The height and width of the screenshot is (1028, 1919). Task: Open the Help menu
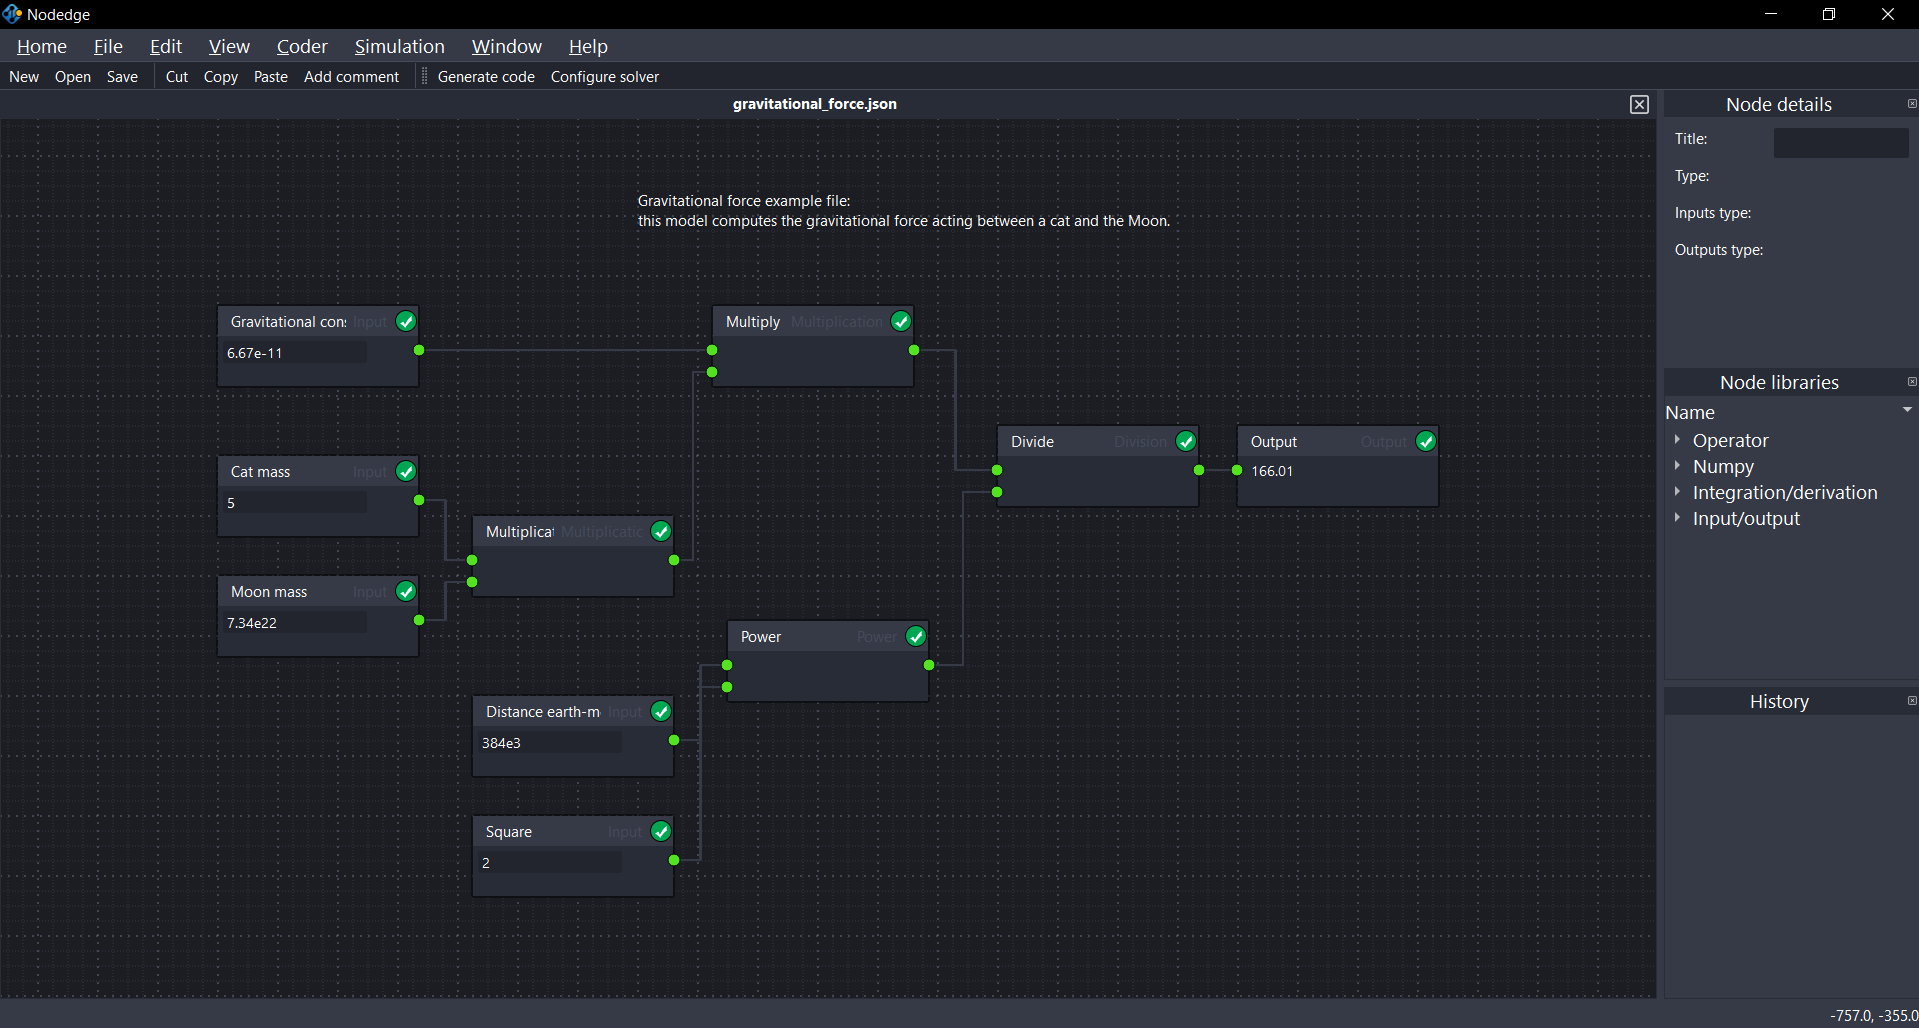pos(588,46)
